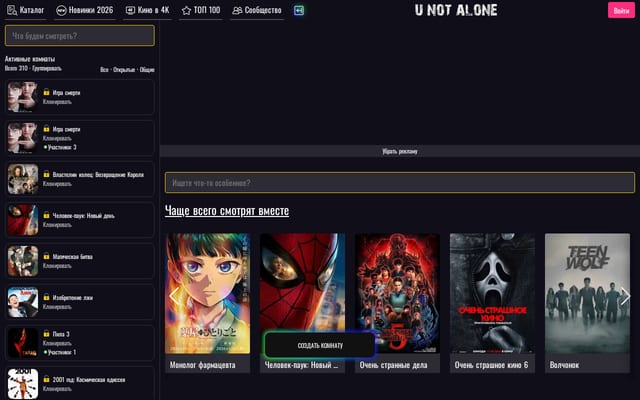Viewport: 640px width, 400px height.
Task: Click the pink Войти button
Action: pyautogui.click(x=621, y=11)
